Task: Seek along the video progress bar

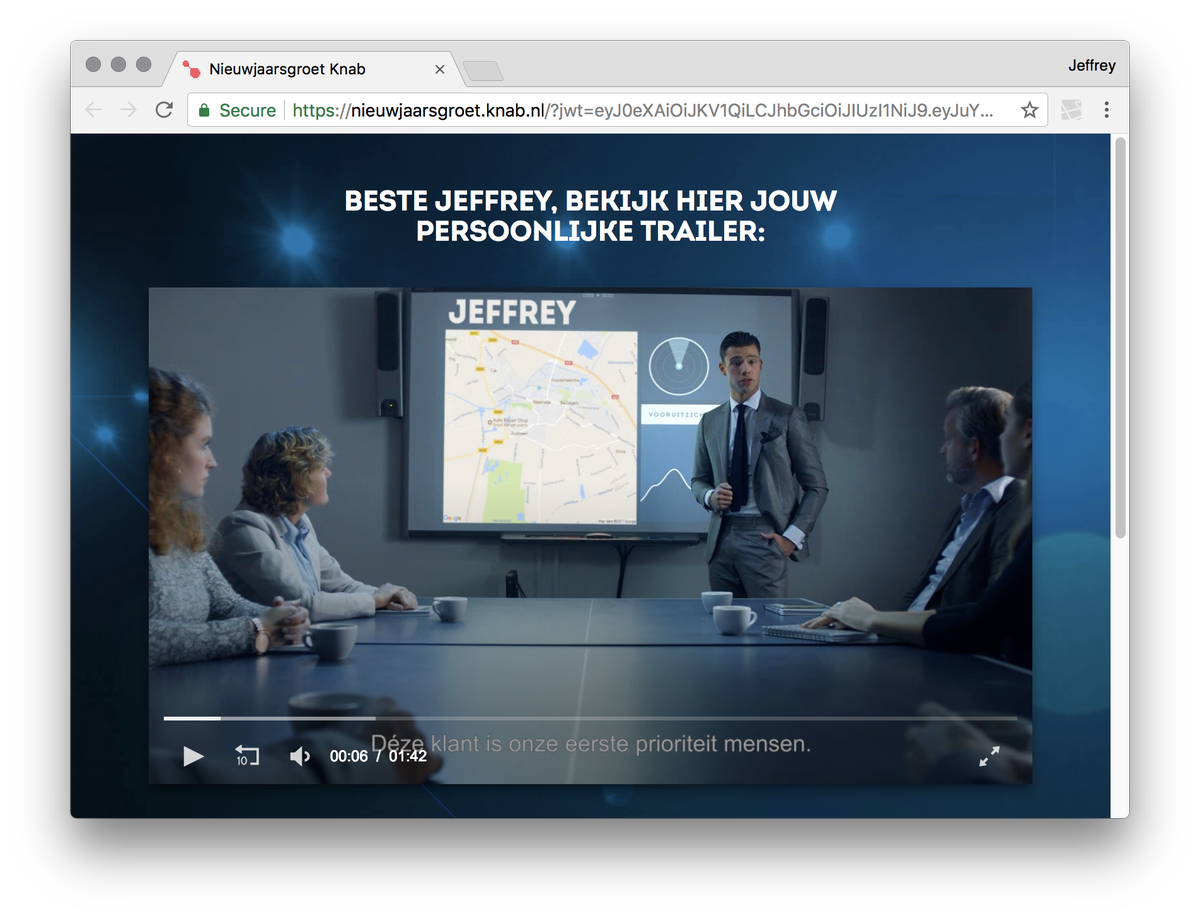Action: [x=590, y=718]
